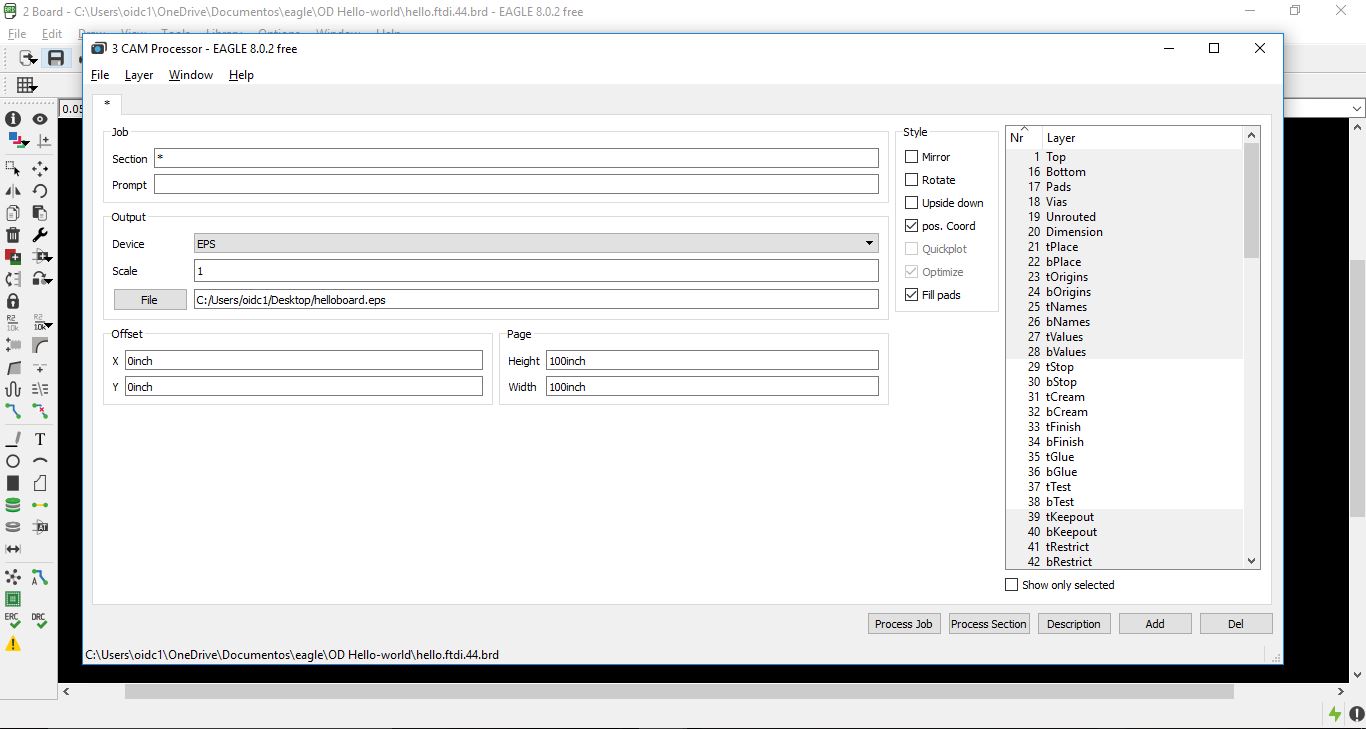This screenshot has height=729, width=1366.
Task: Select the Via tool
Action: pos(13,505)
